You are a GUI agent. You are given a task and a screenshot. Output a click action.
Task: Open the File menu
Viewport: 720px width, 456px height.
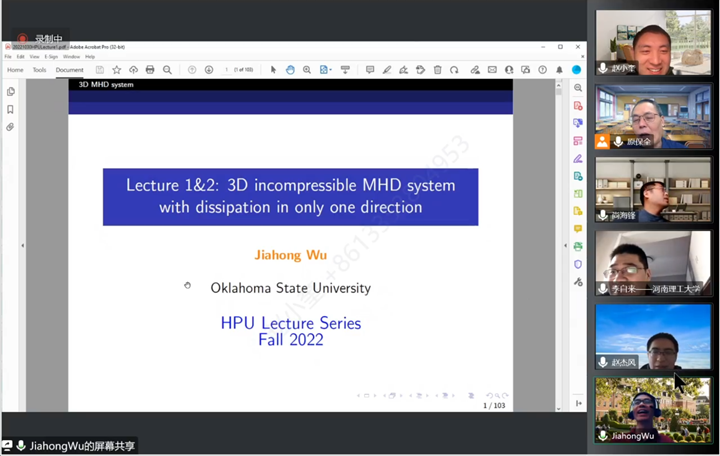8,57
